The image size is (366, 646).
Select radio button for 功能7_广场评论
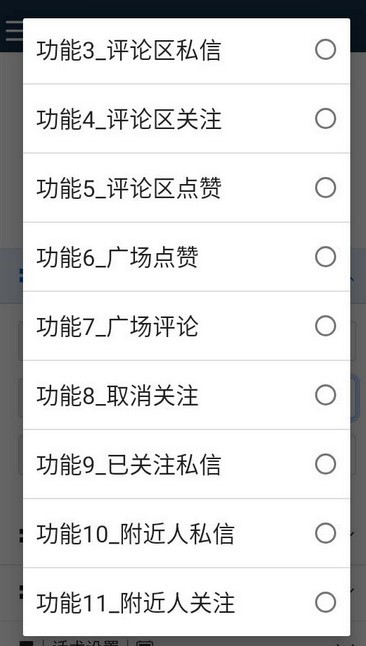coord(326,326)
